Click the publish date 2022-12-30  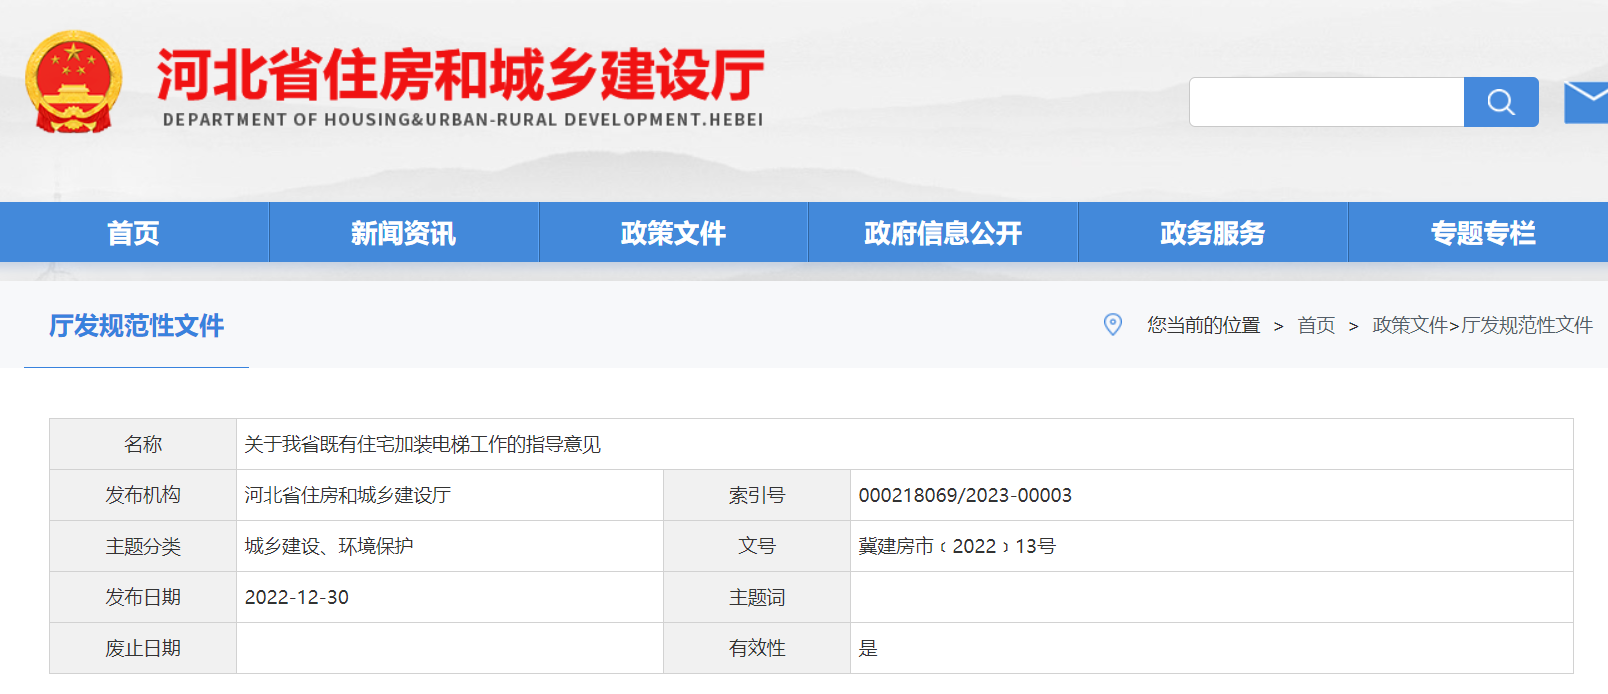(297, 598)
